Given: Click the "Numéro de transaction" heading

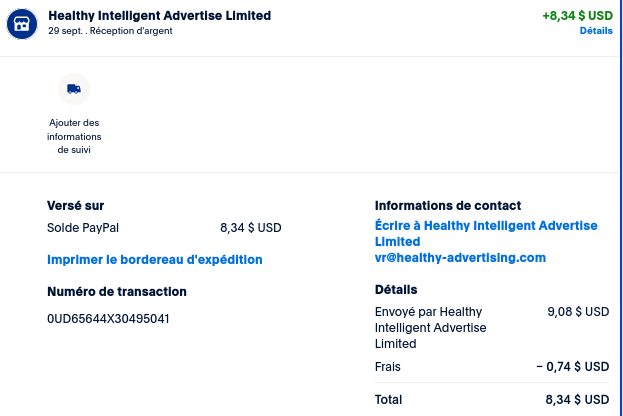Looking at the screenshot, I should 117,292.
